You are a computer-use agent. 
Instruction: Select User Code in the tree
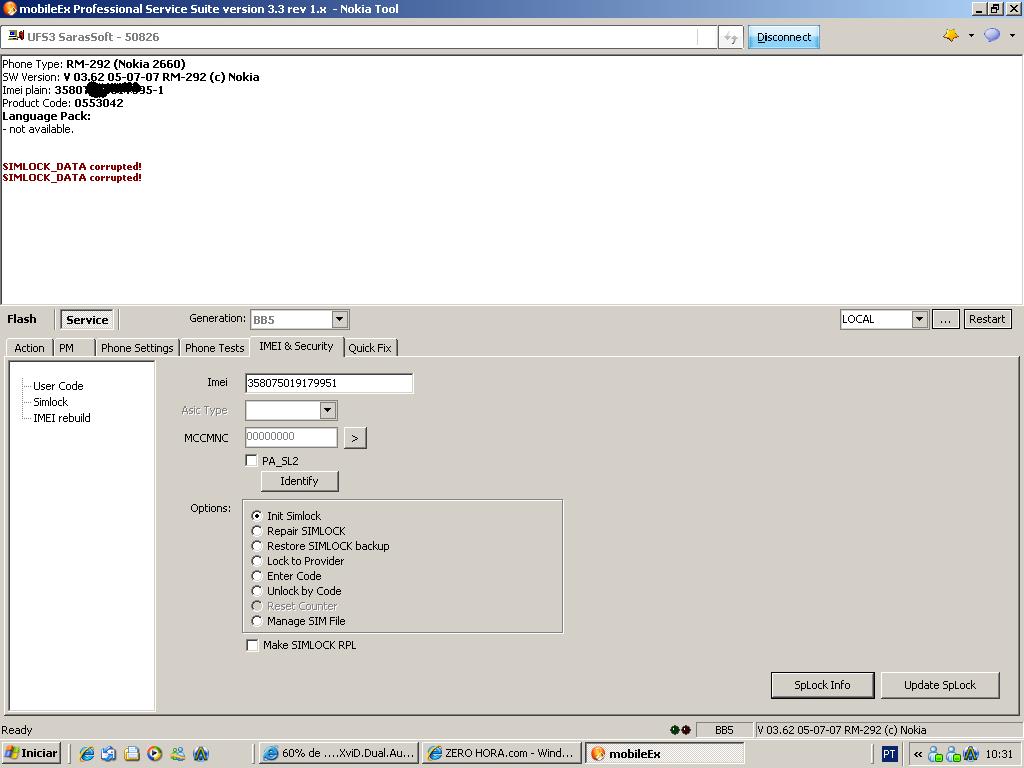[58, 386]
